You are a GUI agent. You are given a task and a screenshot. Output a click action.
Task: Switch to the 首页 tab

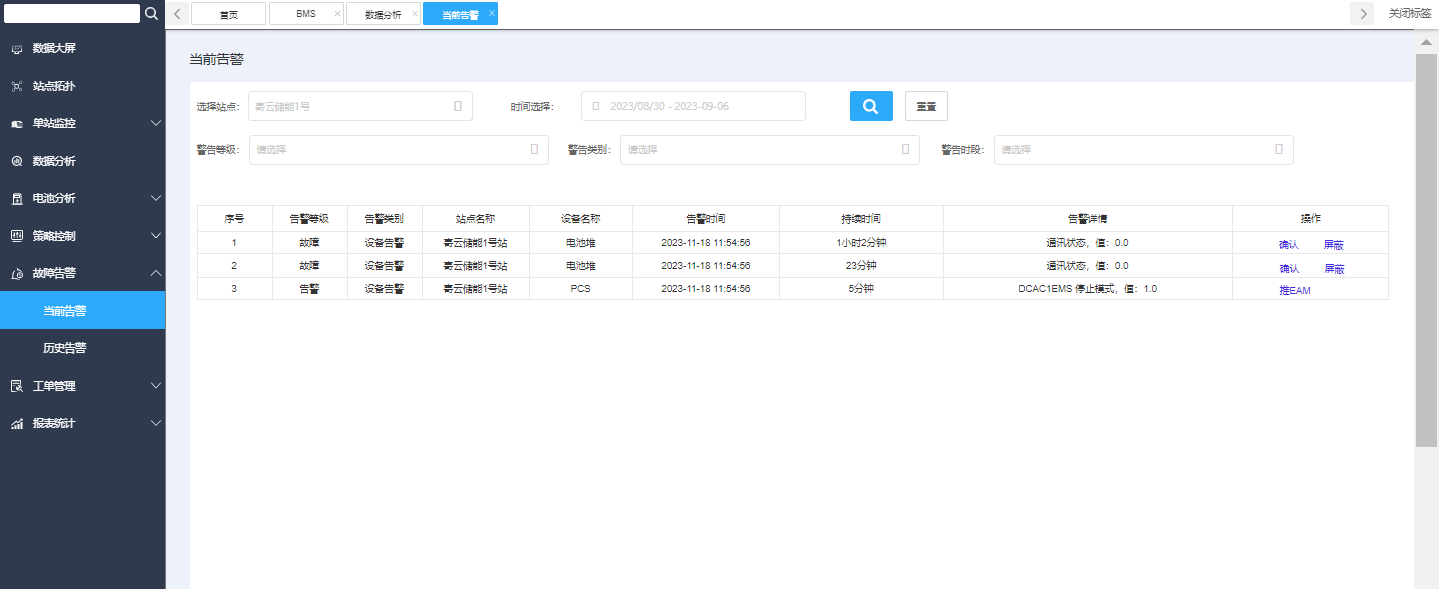pos(229,14)
